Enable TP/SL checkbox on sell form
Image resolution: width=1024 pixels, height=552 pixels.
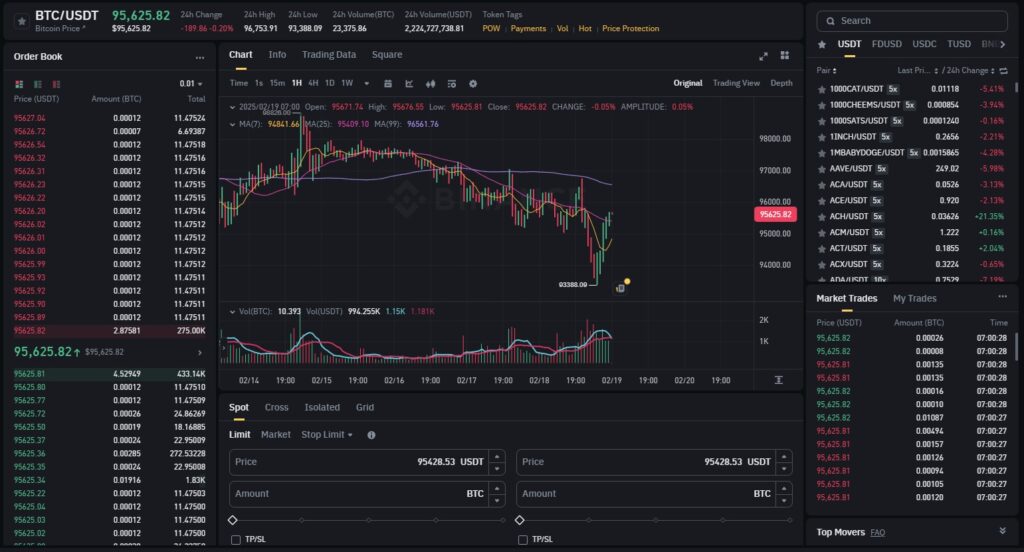click(x=522, y=540)
